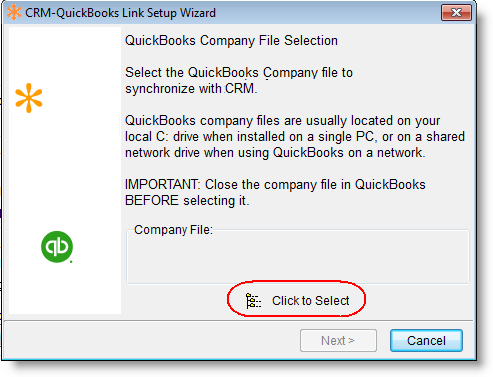Click inside the empty Company File box
493x377 pixels.
[x=298, y=258]
